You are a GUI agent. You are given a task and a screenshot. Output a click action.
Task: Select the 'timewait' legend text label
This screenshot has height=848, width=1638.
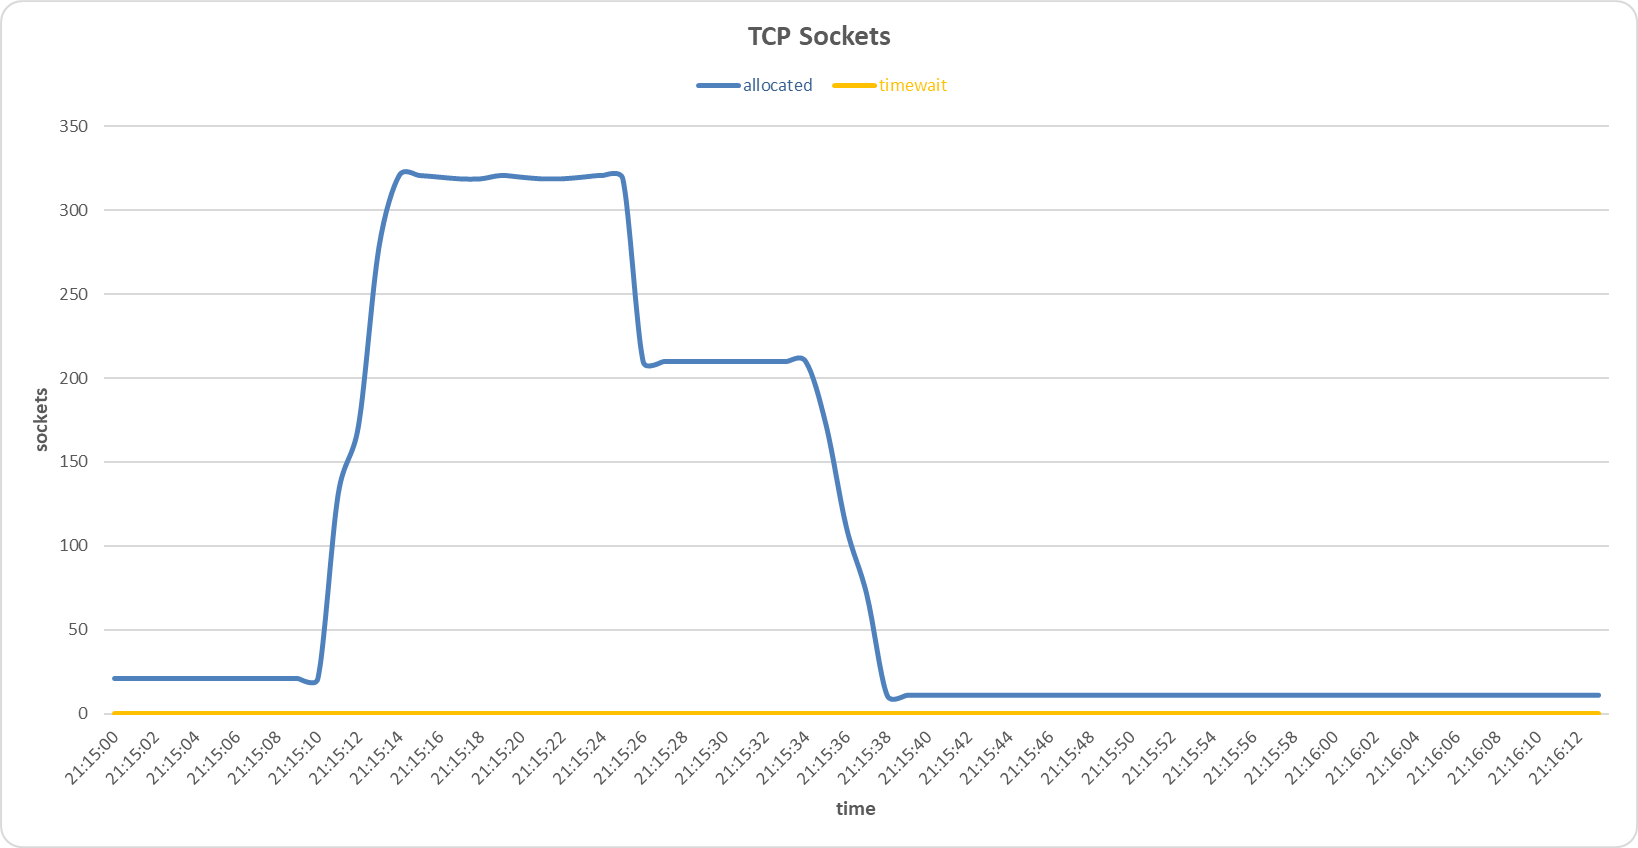click(x=912, y=86)
